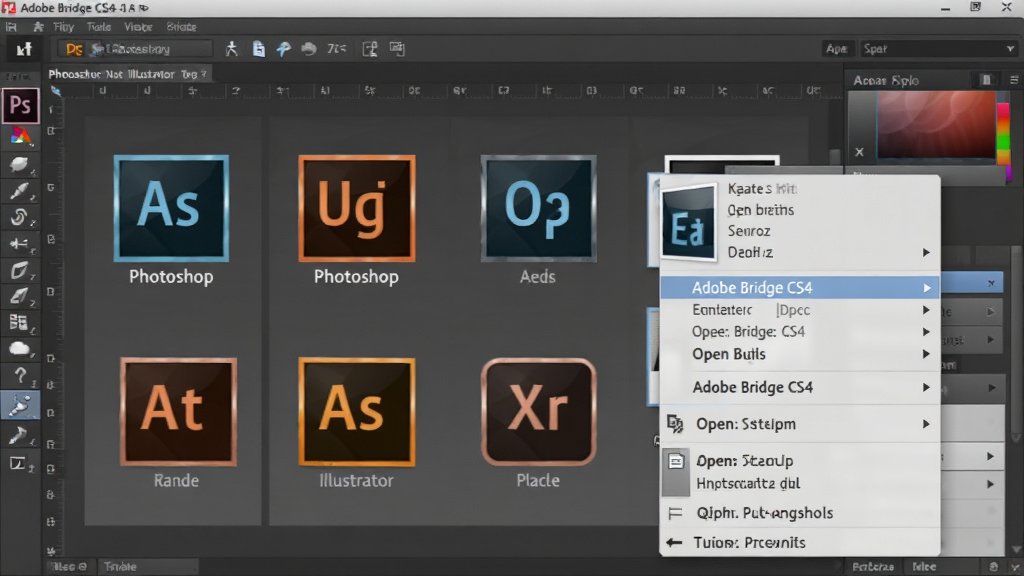Open the Stiate menu
Screen dimensions: 1024x576
[x=181, y=27]
